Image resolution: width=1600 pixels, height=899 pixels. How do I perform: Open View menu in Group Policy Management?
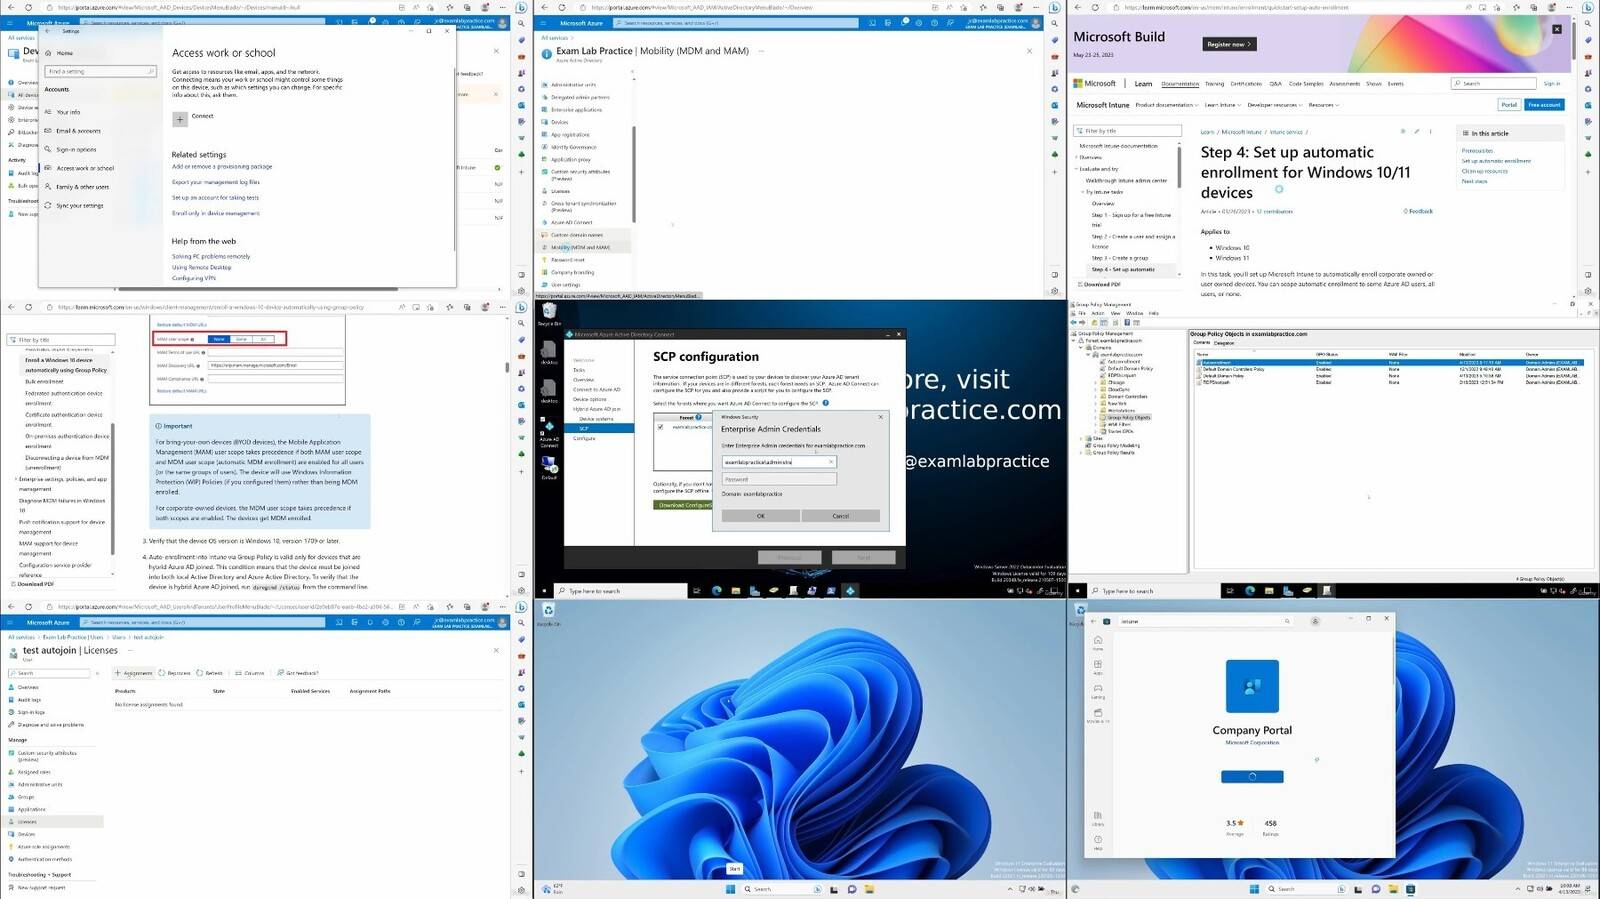[1115, 313]
